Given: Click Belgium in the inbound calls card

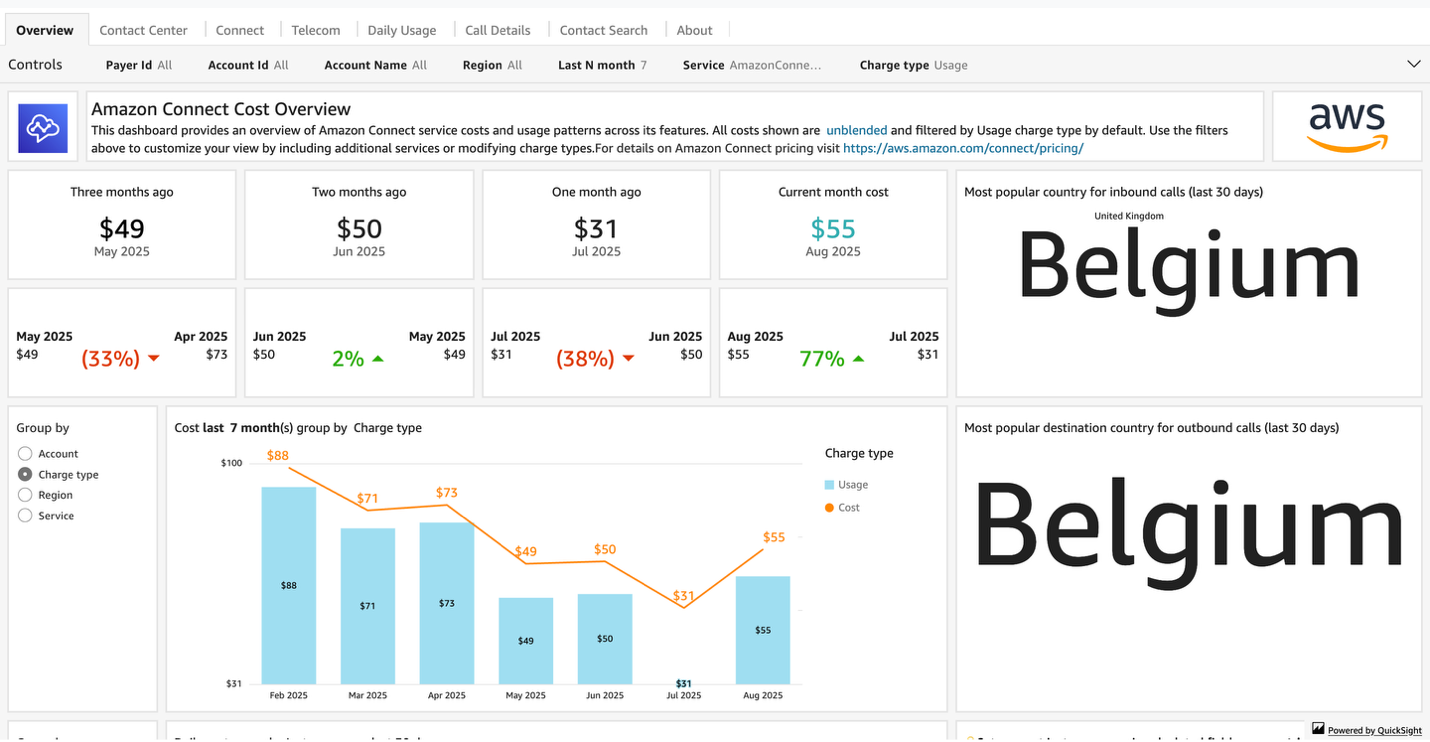Looking at the screenshot, I should point(1189,268).
